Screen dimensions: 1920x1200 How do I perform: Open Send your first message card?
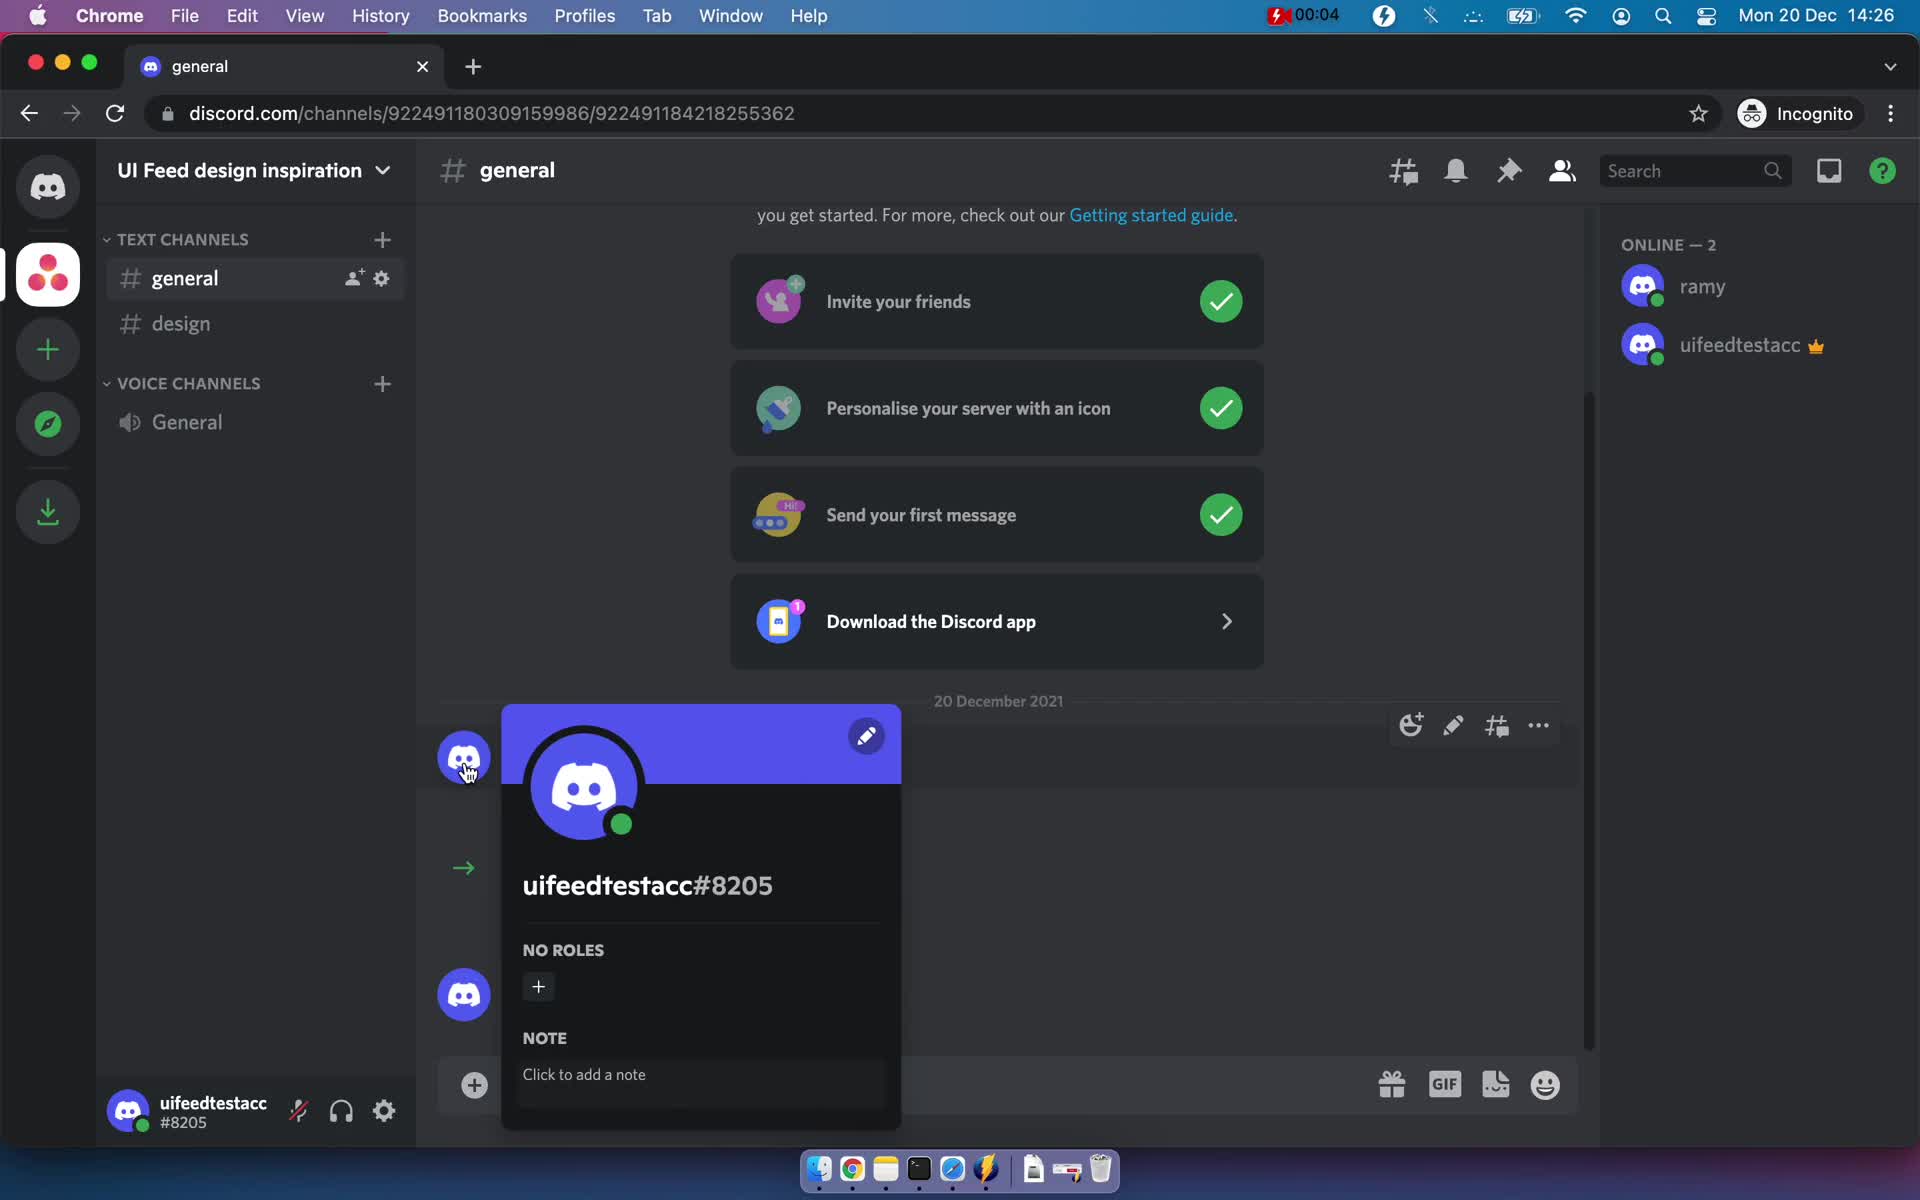997,515
